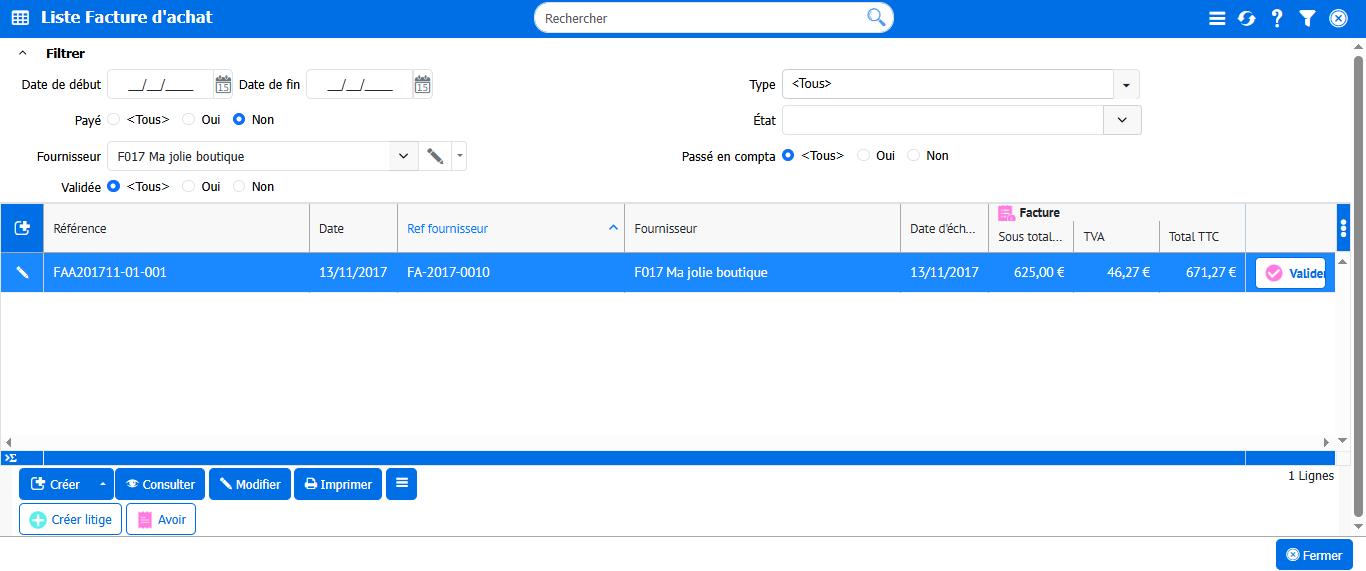Open the hamburger menu in title bar
The height and width of the screenshot is (571, 1366).
pyautogui.click(x=1217, y=18)
